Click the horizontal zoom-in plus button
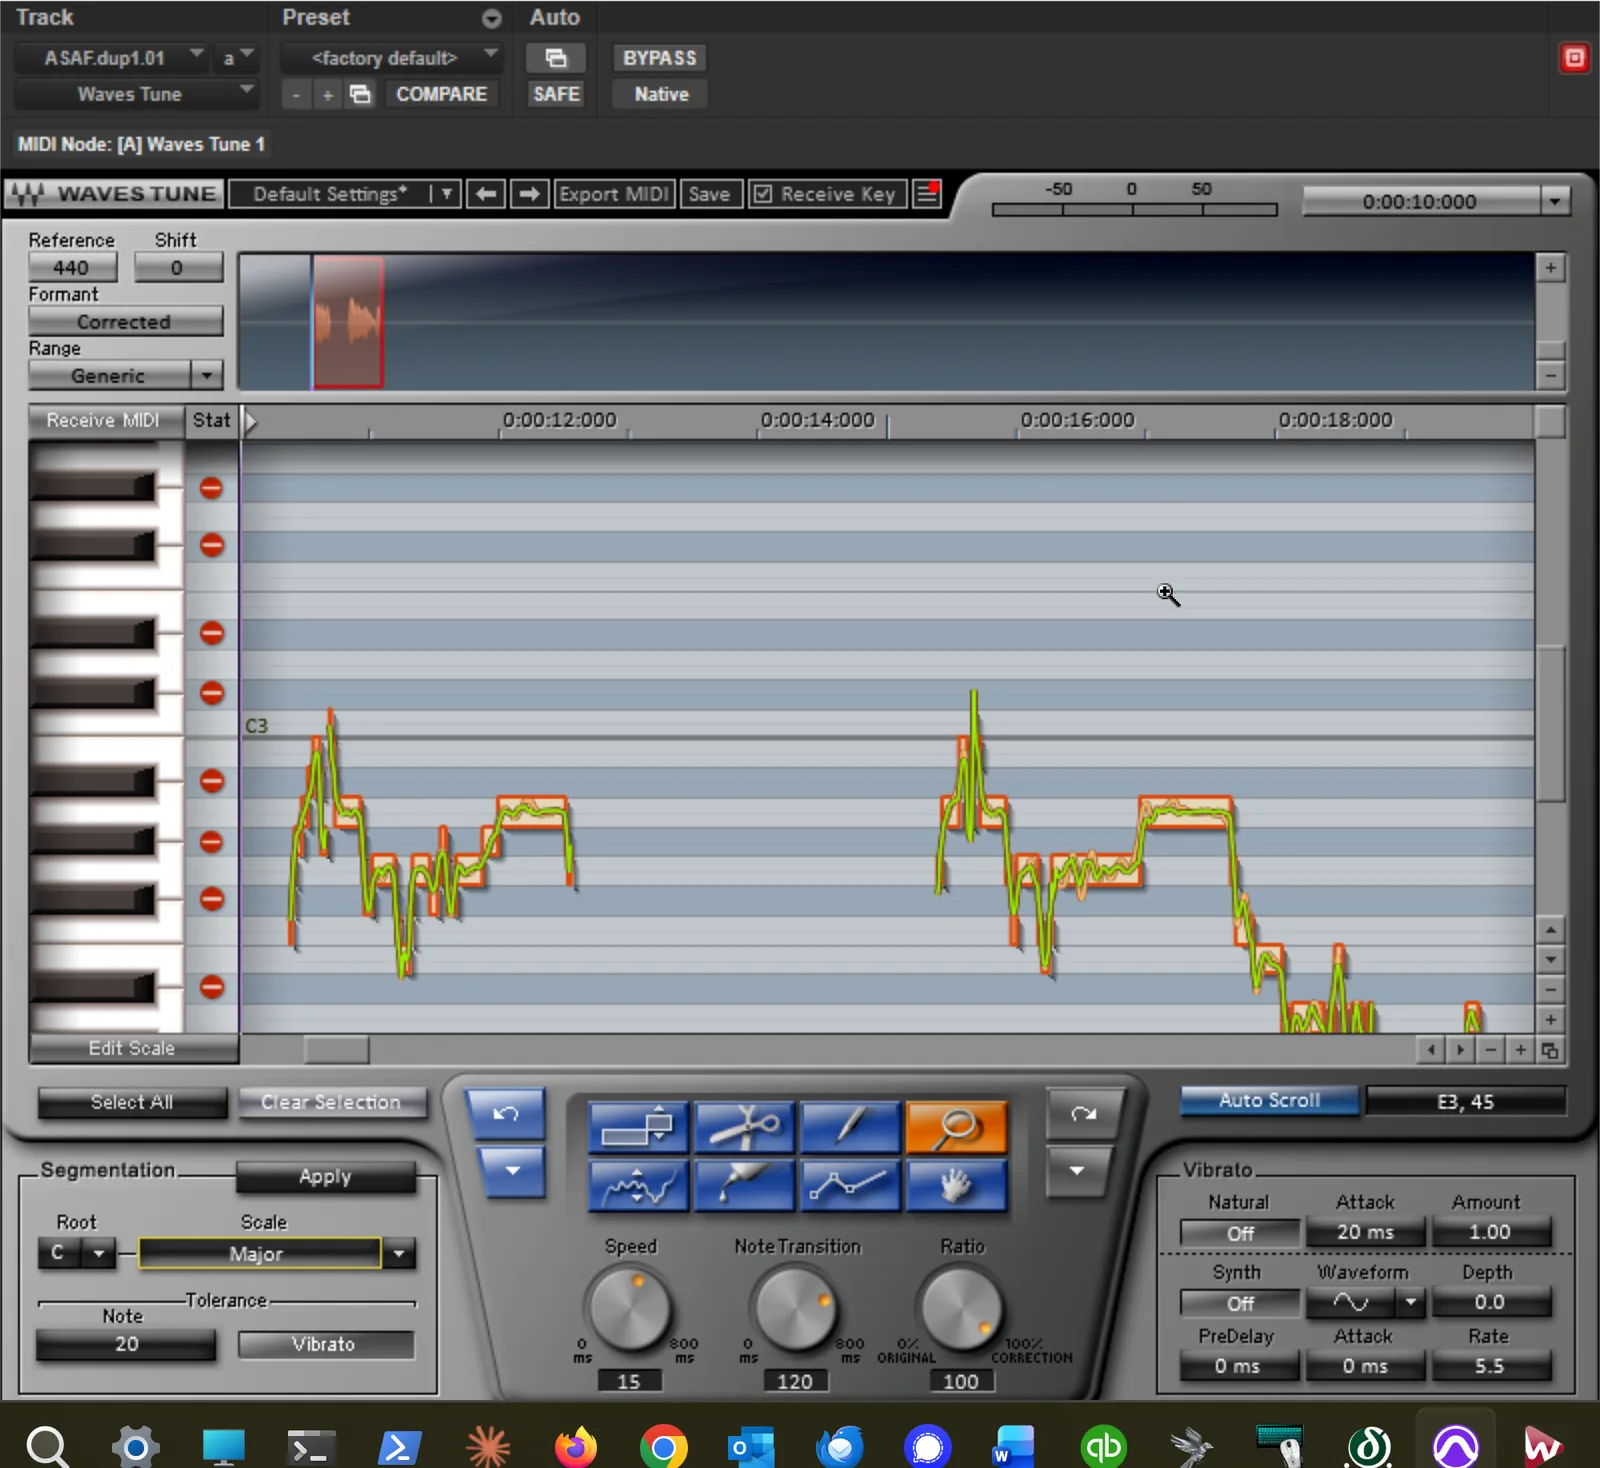 (x=1520, y=1050)
